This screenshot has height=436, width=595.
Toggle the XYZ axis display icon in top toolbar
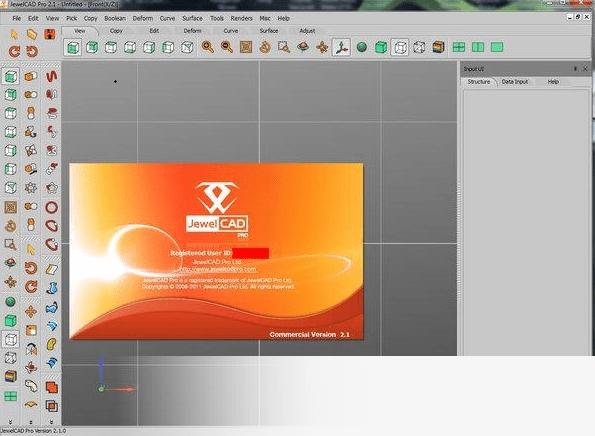tap(341, 47)
